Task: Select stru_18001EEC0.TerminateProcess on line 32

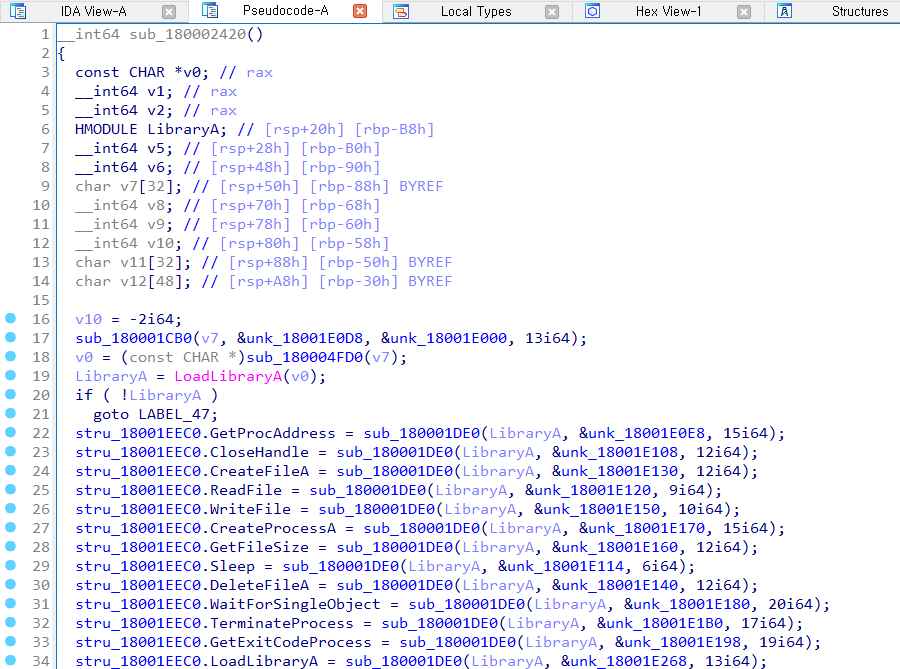Action: pos(215,623)
